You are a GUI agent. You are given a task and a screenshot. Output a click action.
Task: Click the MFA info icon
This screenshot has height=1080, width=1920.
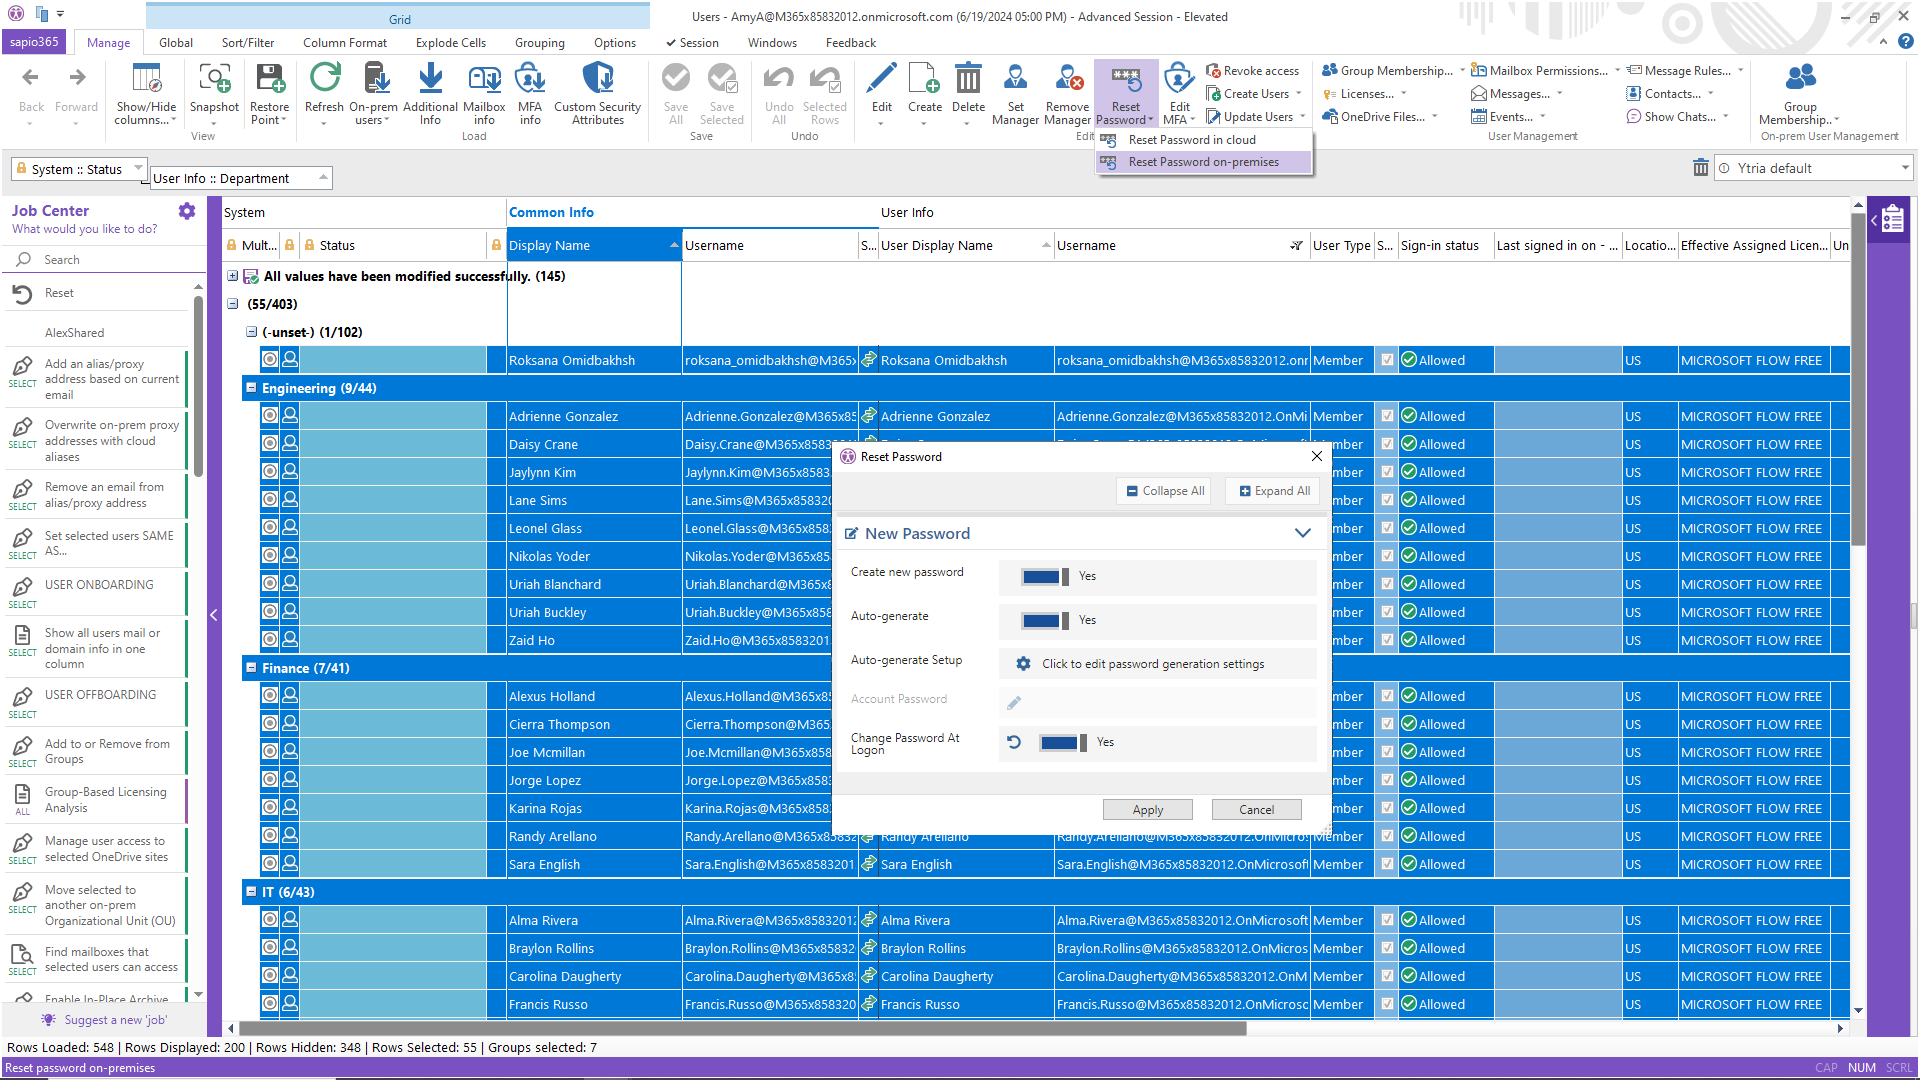[530, 78]
